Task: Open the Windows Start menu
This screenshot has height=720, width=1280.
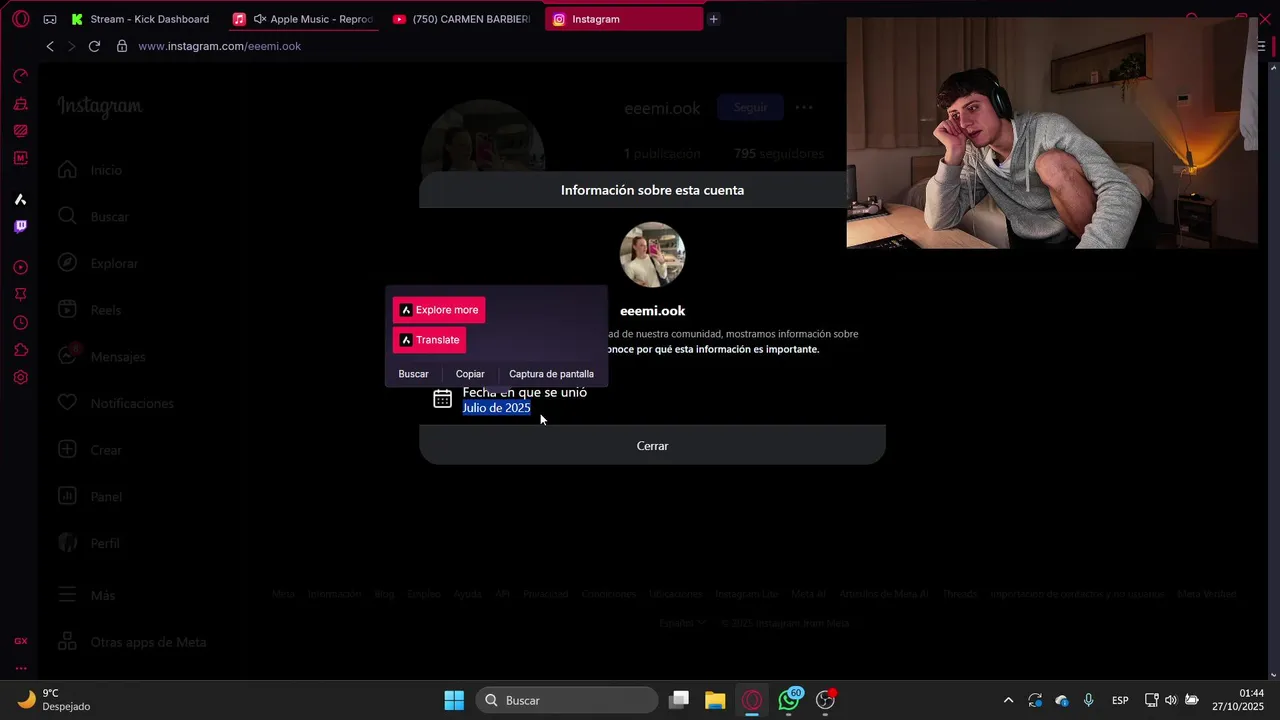Action: coord(454,700)
